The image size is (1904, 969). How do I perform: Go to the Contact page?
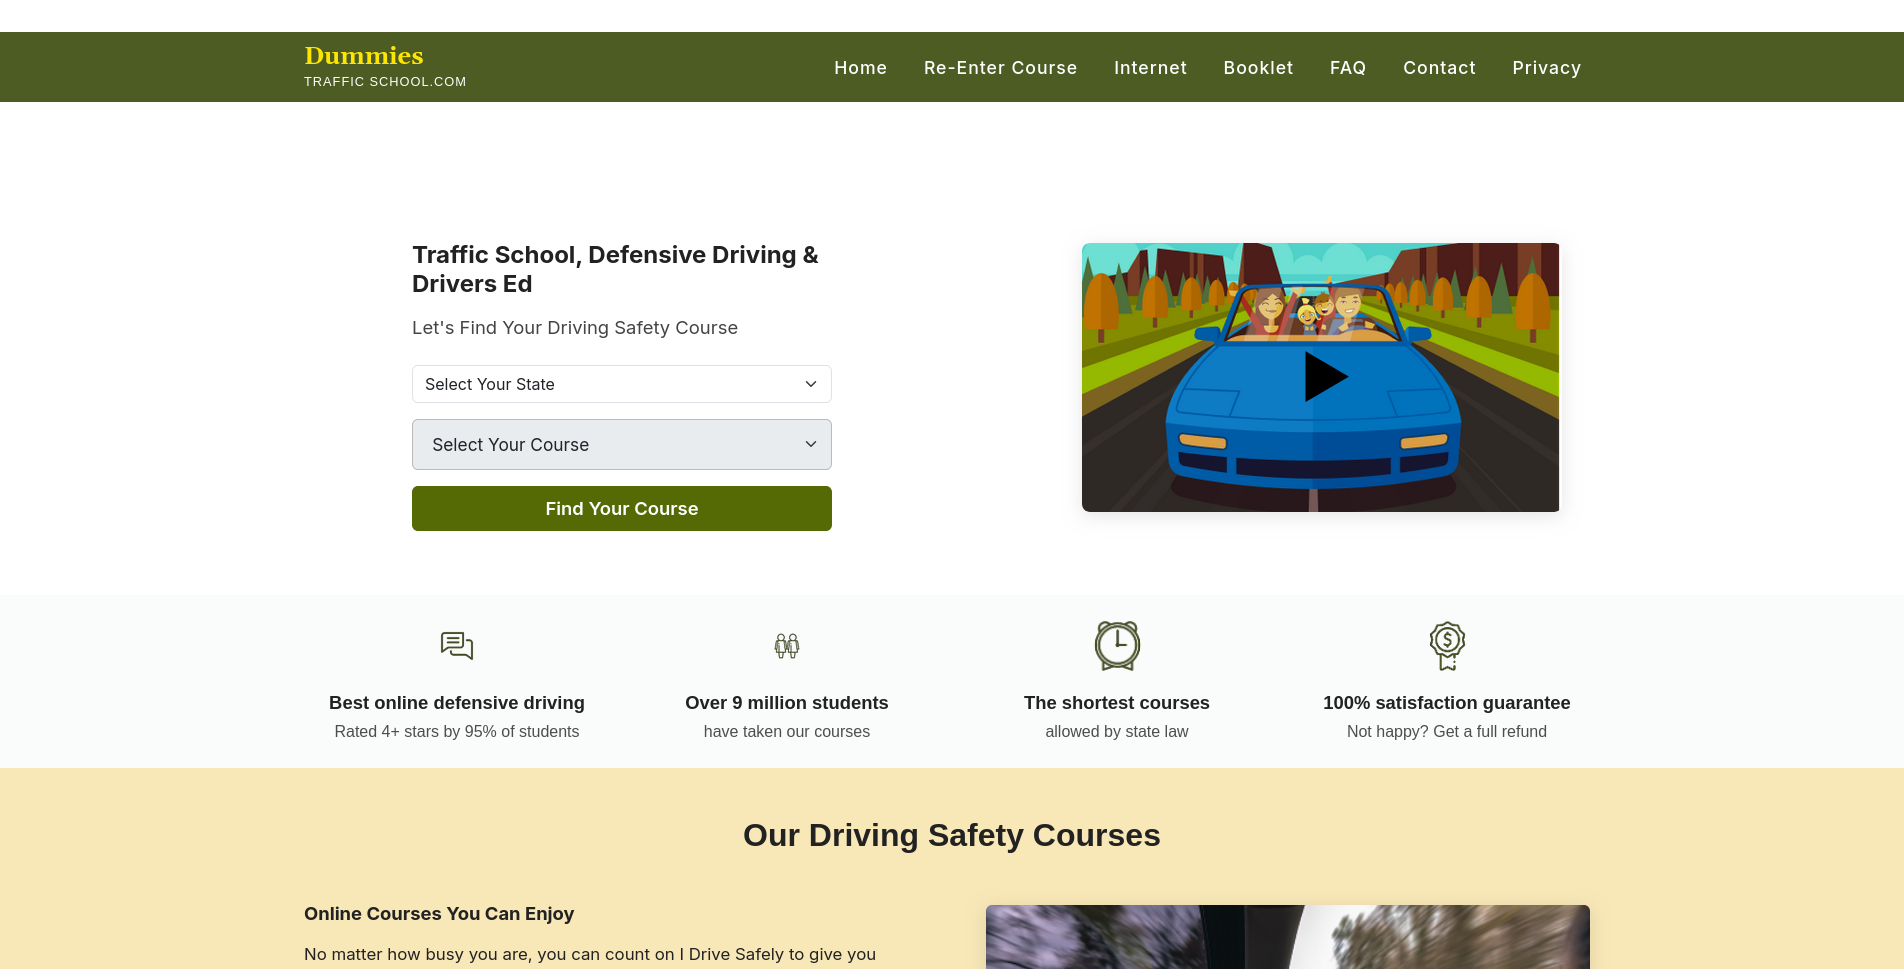click(1439, 68)
